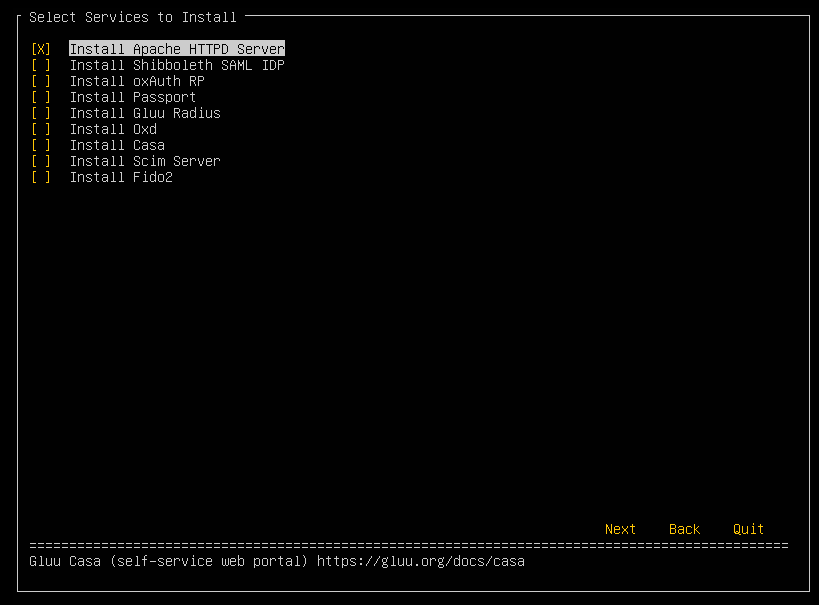Tick the checkbox for Shibboleth SAML IDP
This screenshot has width=819, height=605.
pos(41,65)
